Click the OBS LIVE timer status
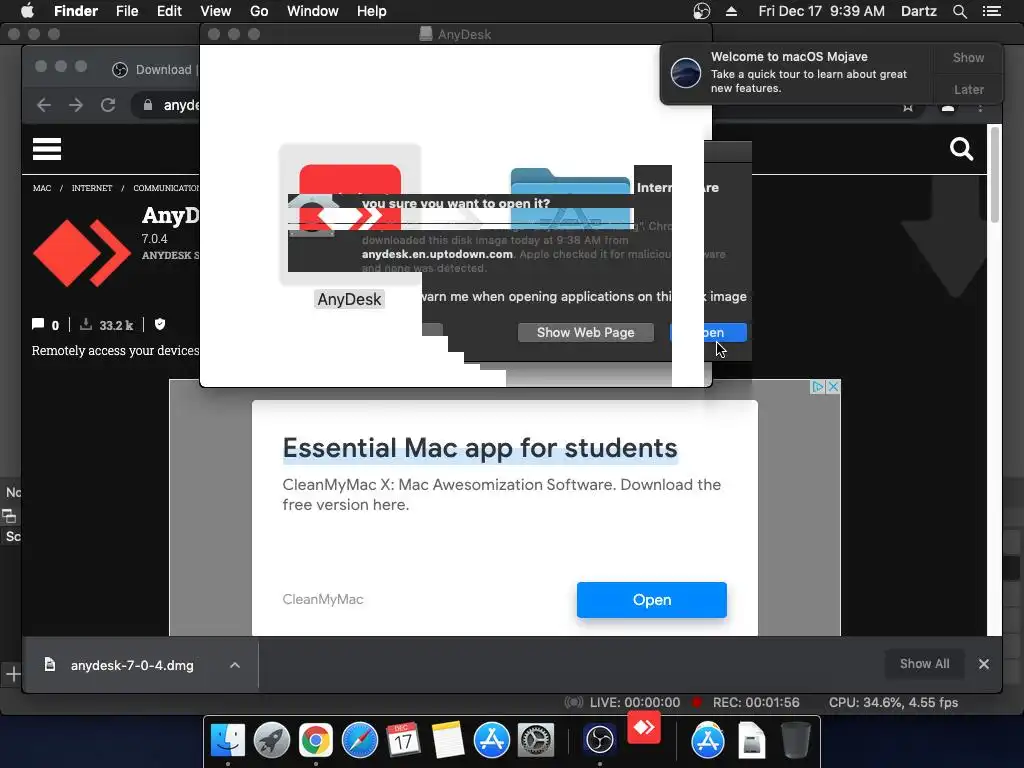This screenshot has height=768, width=1024. pos(634,703)
